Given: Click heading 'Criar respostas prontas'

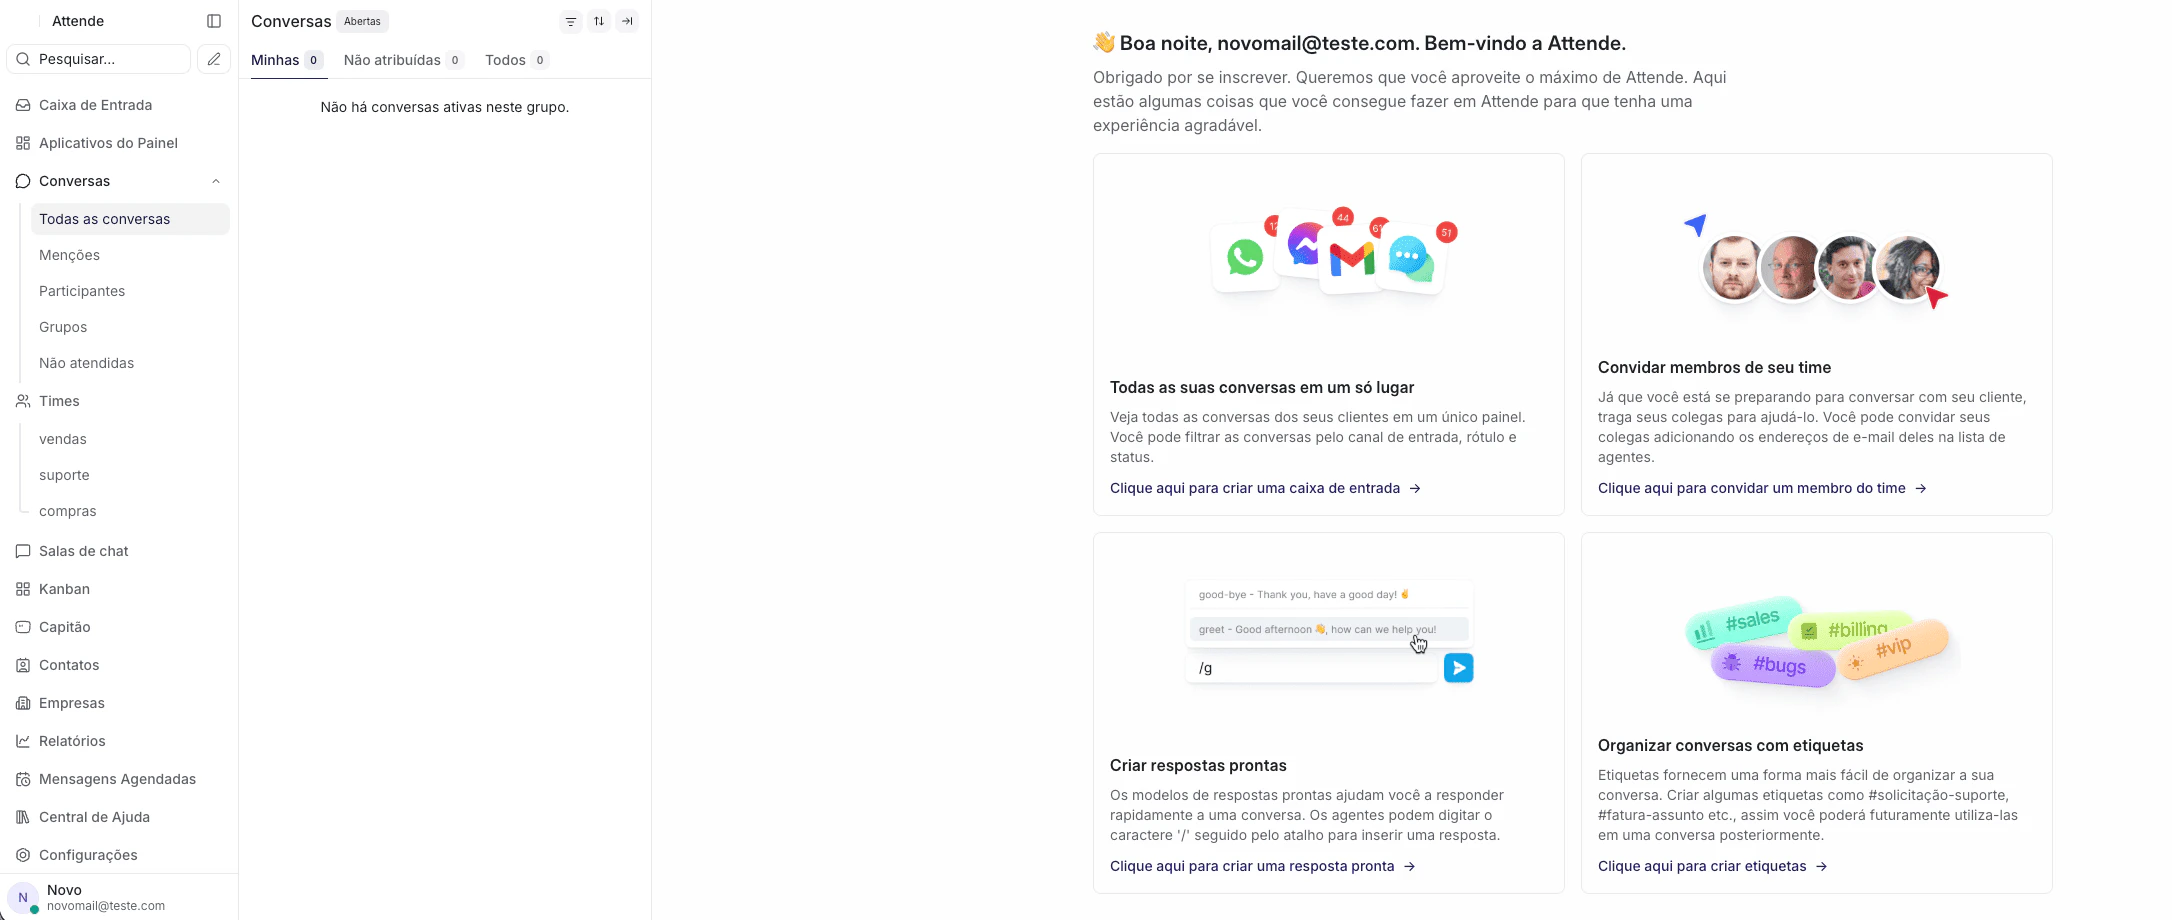Looking at the screenshot, I should click(x=1198, y=765).
